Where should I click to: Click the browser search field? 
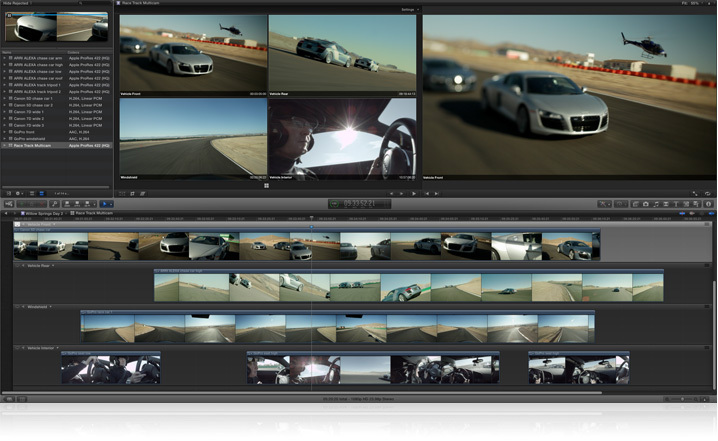pos(94,3)
